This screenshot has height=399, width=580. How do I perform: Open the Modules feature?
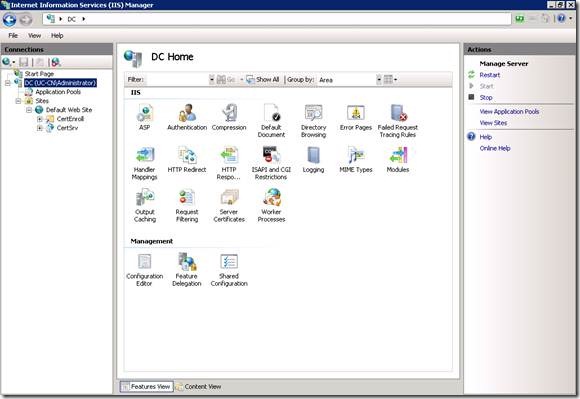pyautogui.click(x=398, y=159)
